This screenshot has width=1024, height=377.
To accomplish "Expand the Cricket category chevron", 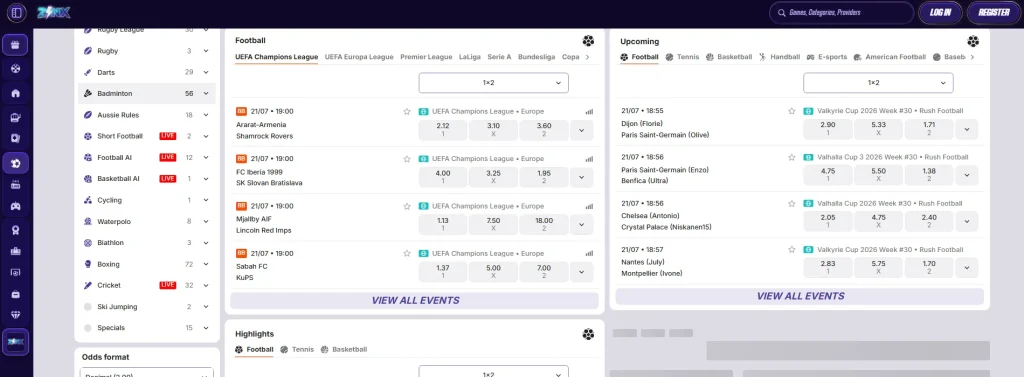I will coord(206,286).
